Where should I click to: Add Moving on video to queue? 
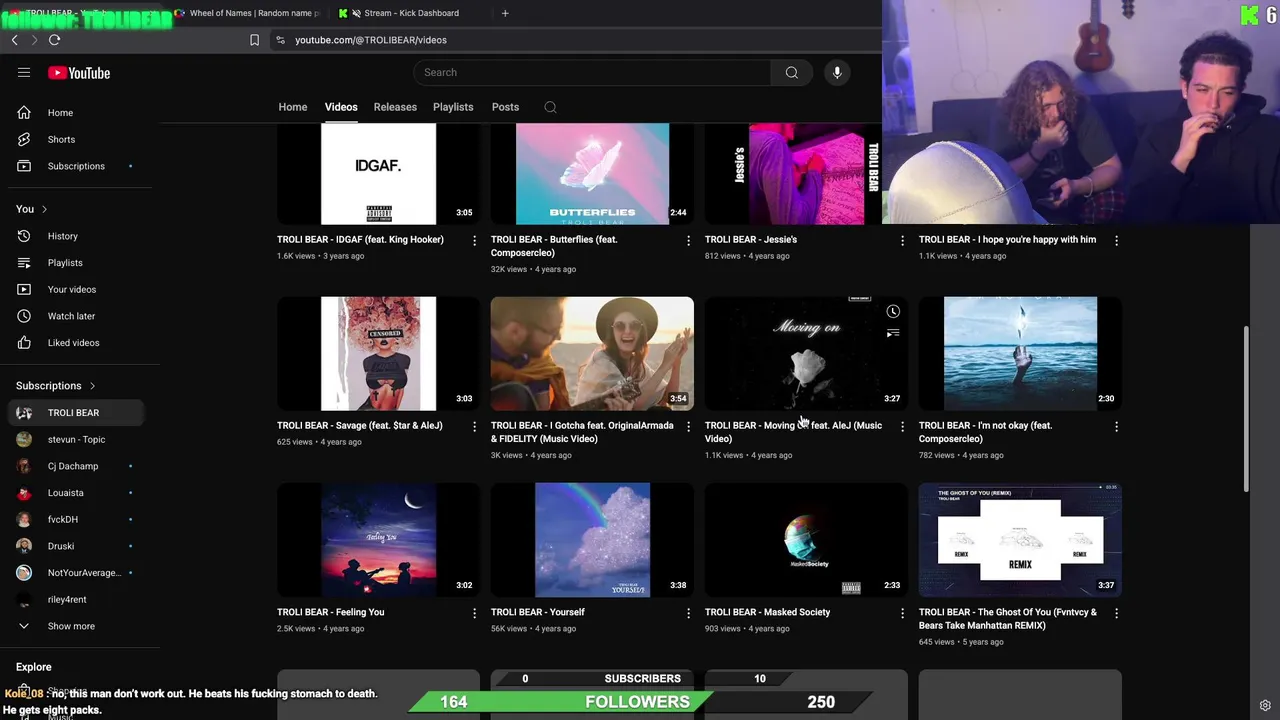point(893,333)
